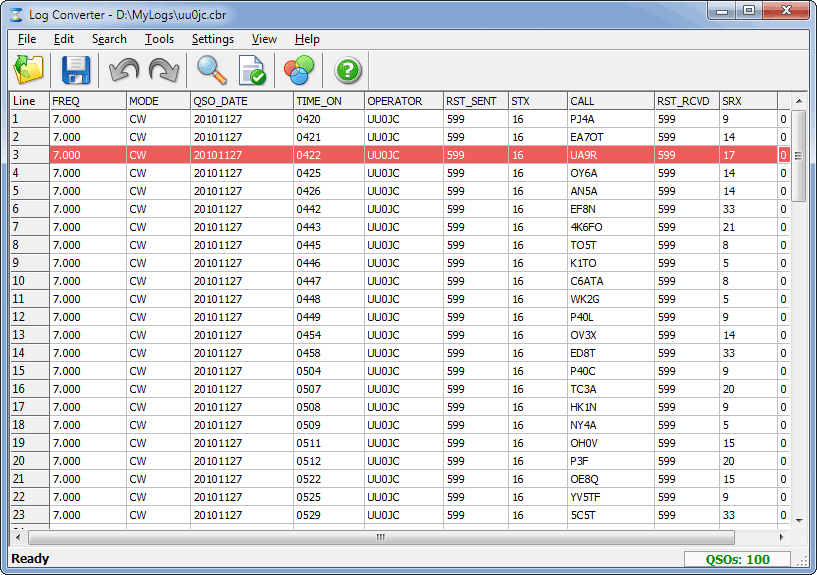
Task: Click the TIME_ON column header
Action: pos(328,101)
